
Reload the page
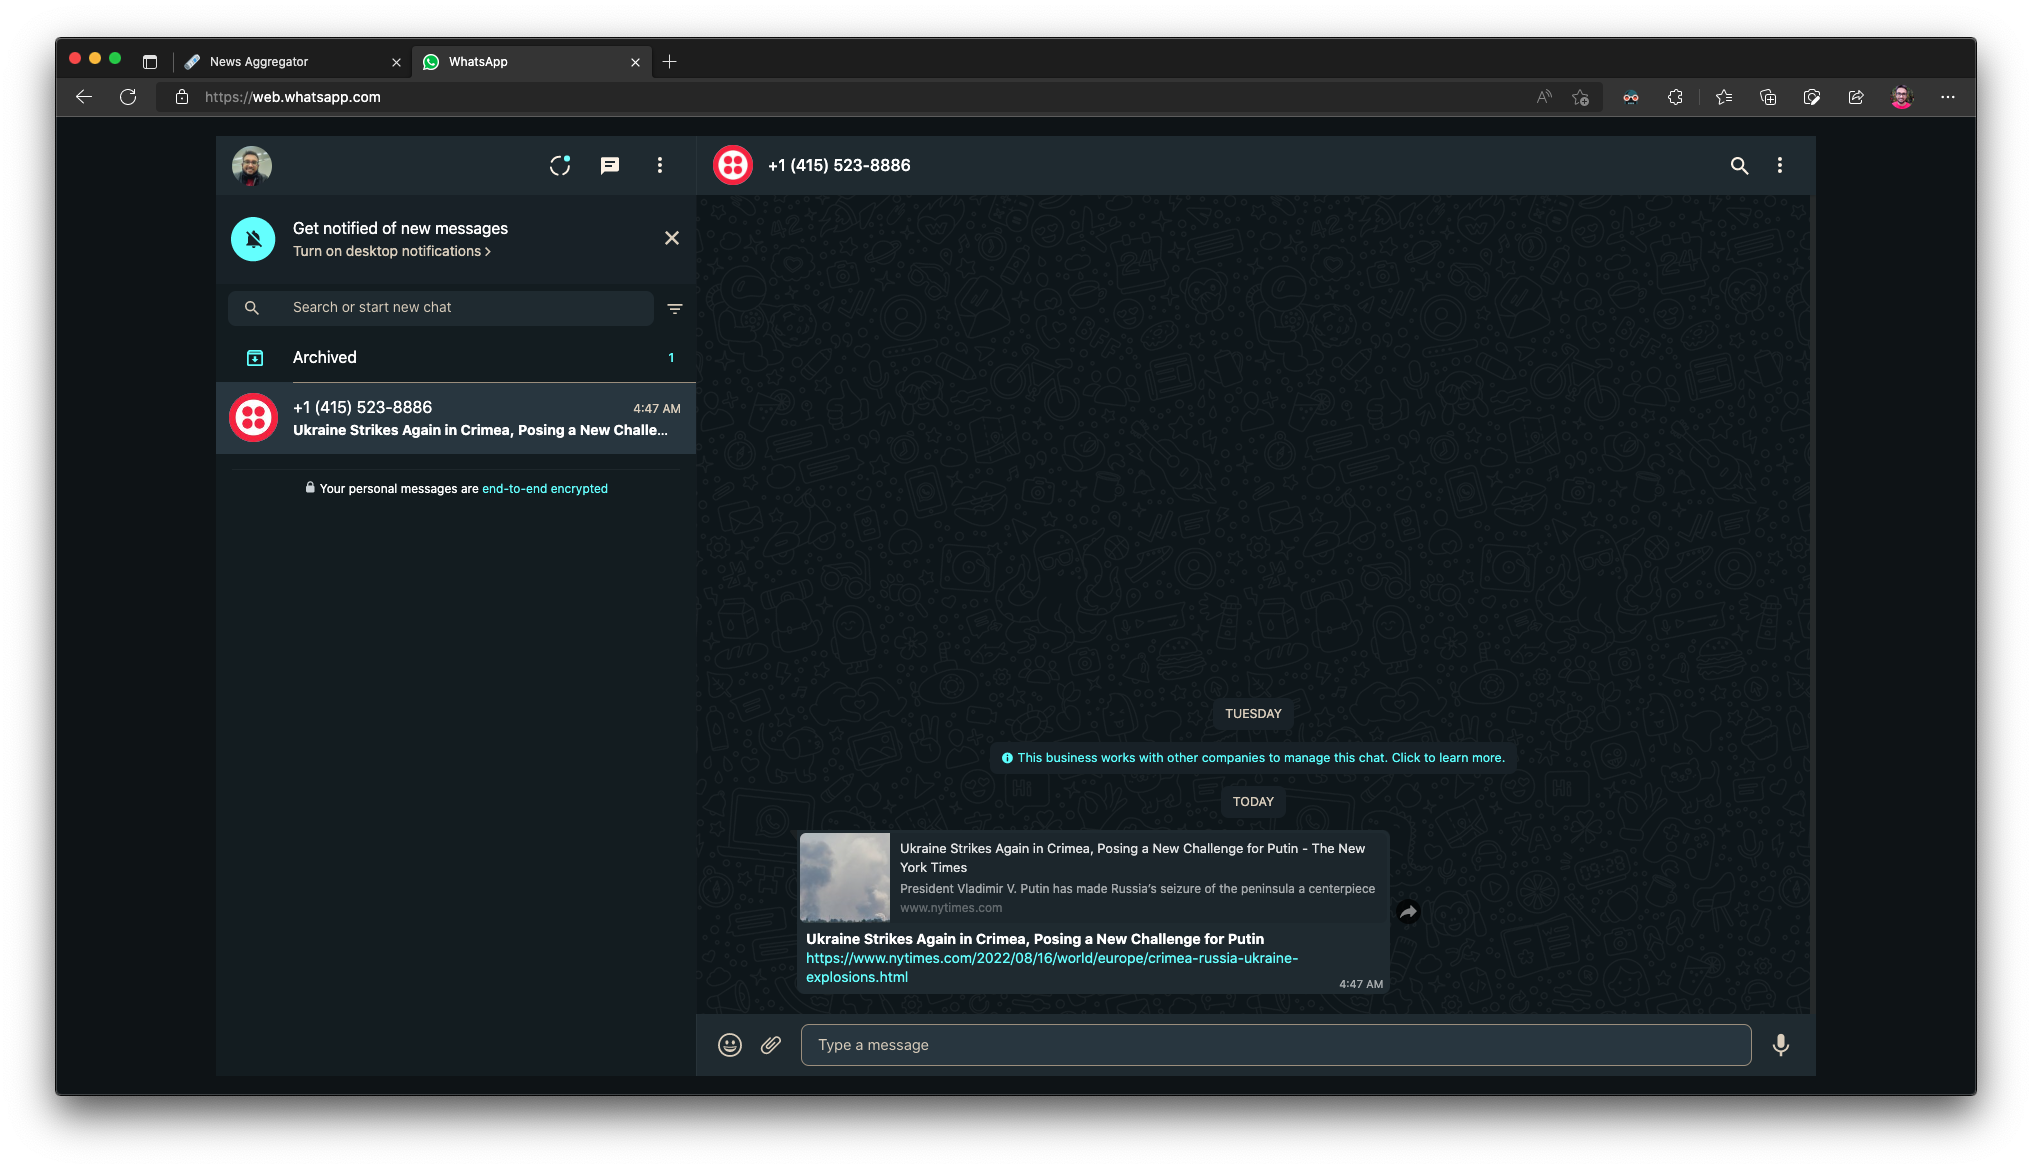click(x=128, y=97)
